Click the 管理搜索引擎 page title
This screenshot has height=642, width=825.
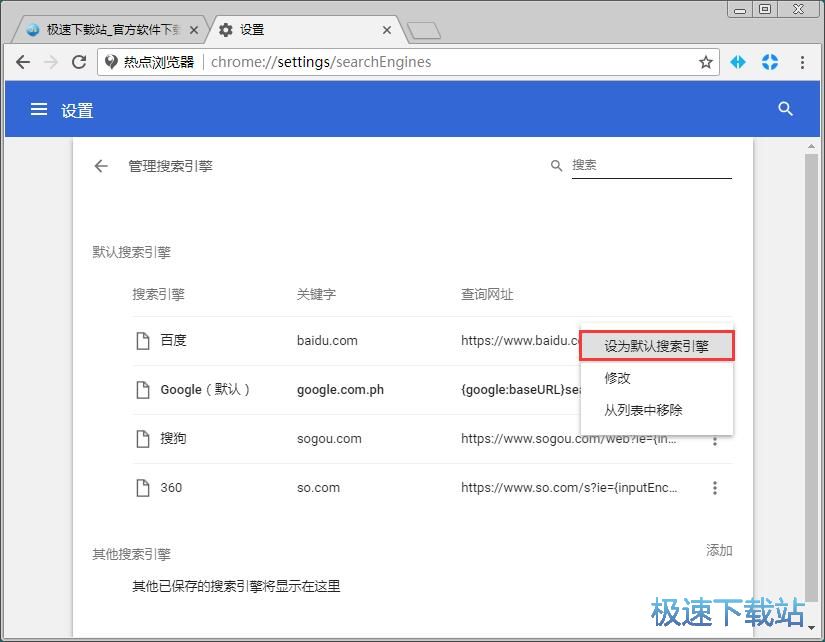[170, 166]
